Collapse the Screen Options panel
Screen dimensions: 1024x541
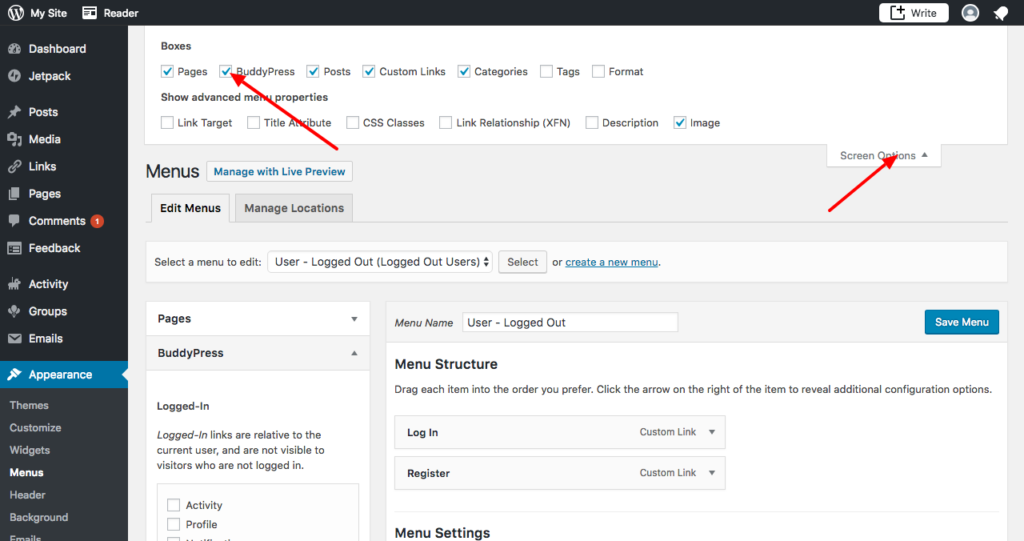(883, 156)
